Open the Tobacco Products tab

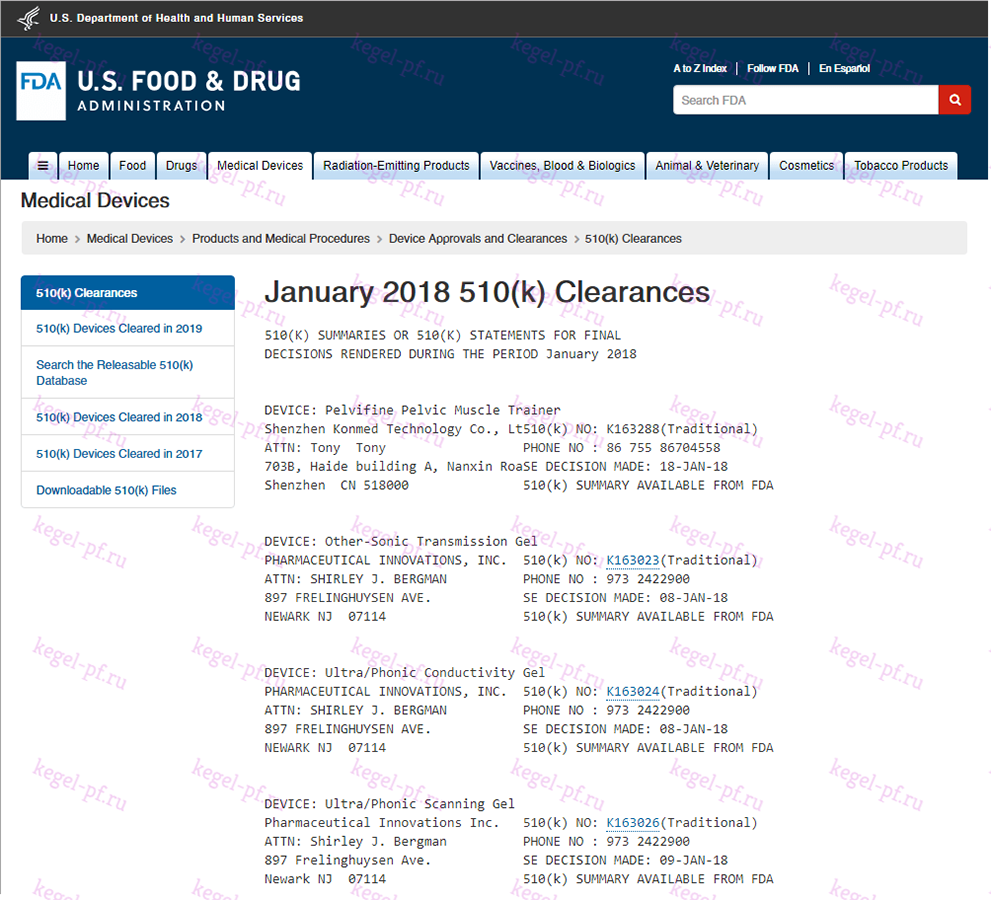(901, 166)
